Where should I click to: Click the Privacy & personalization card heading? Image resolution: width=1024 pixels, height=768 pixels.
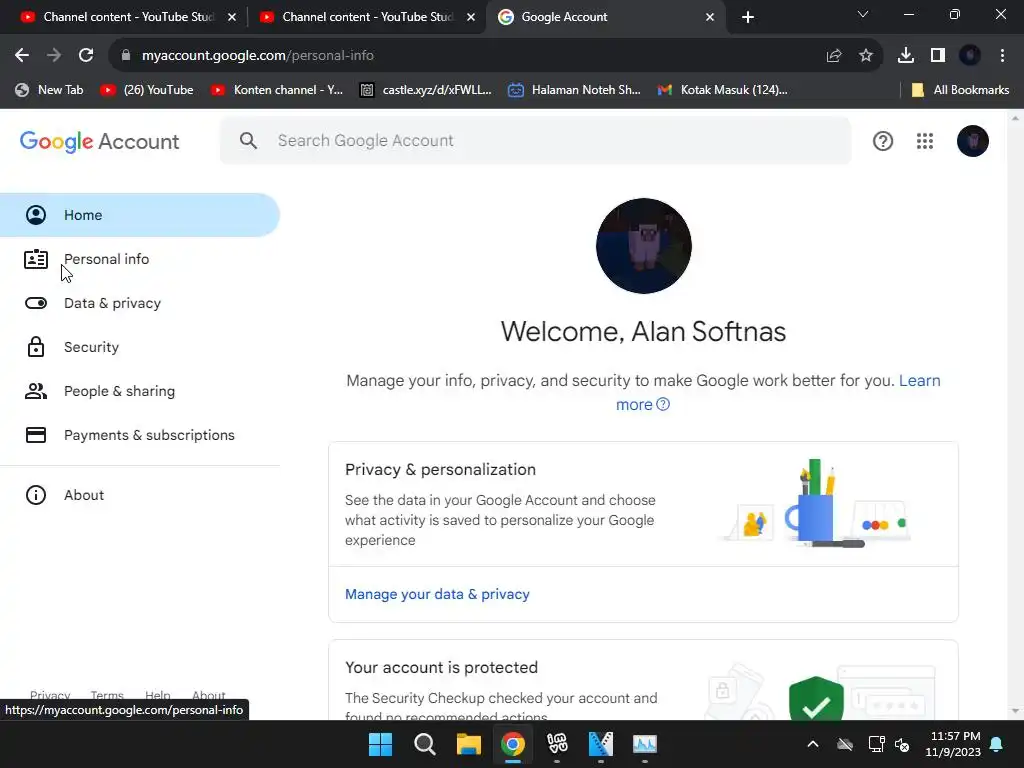pos(440,470)
